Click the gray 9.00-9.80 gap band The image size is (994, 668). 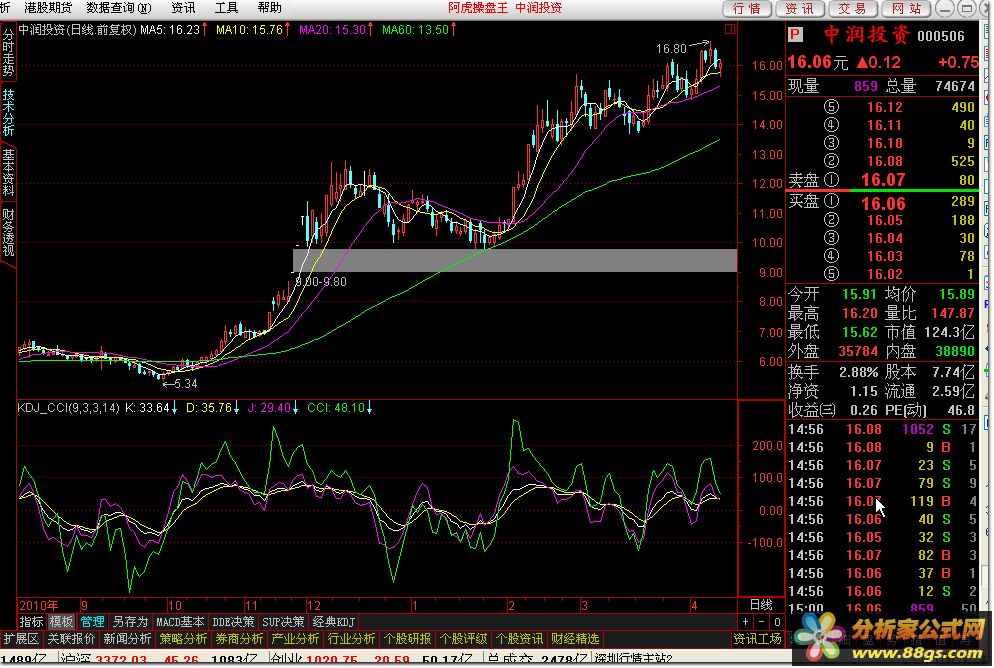coord(514,260)
